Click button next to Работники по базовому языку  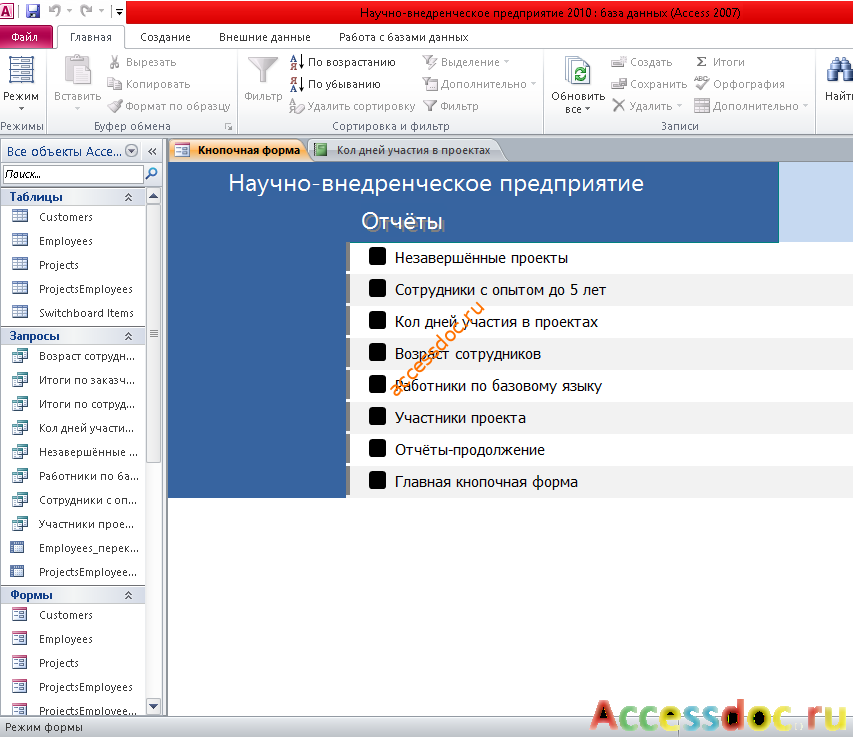[377, 384]
